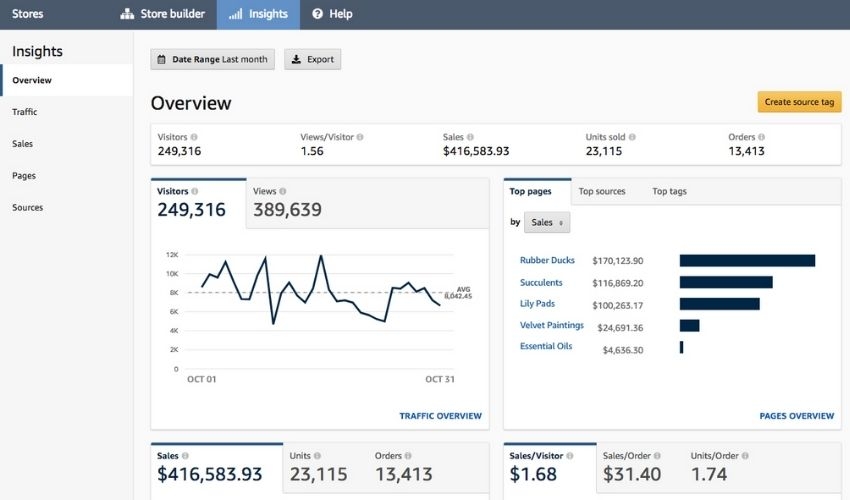
Task: Click the OCT 01 axis label
Action: (202, 379)
